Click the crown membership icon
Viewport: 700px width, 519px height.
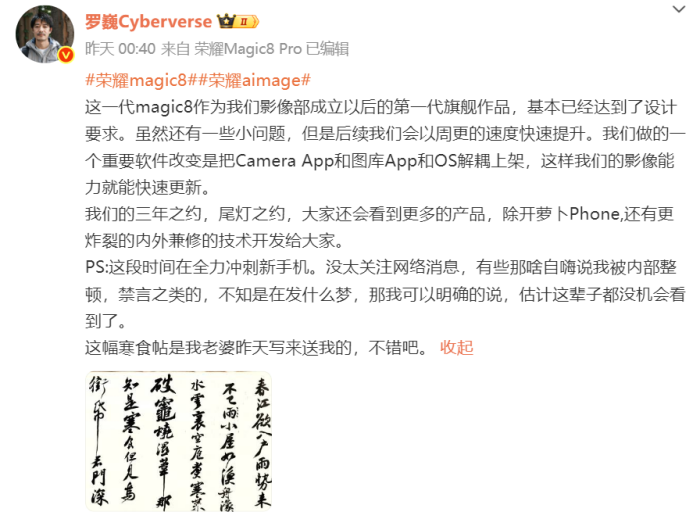[226, 21]
